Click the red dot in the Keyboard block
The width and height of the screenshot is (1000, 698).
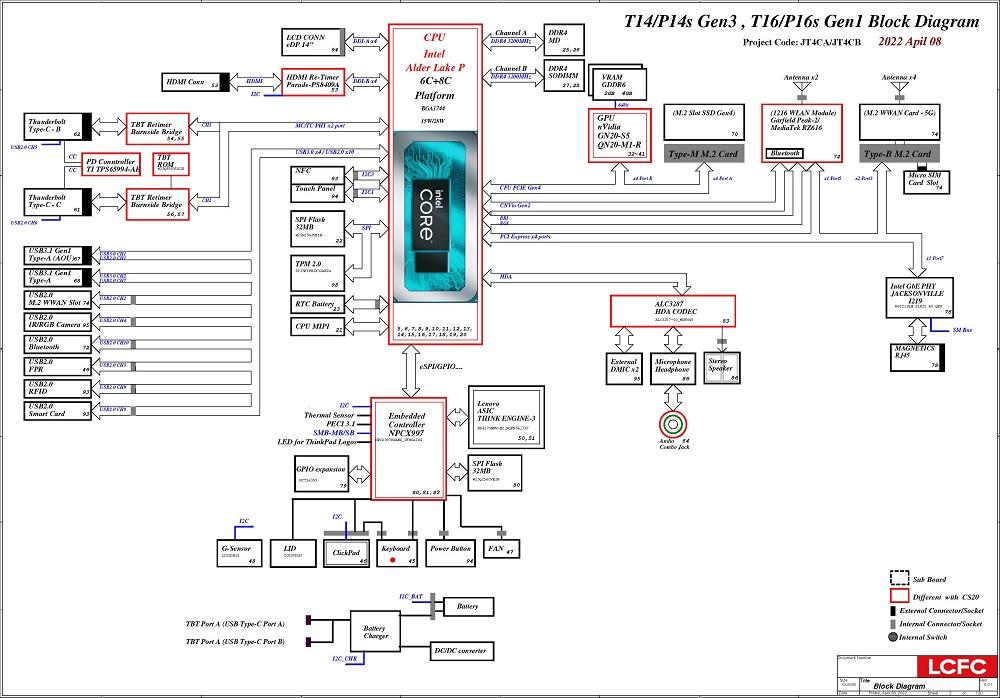tap(393, 560)
